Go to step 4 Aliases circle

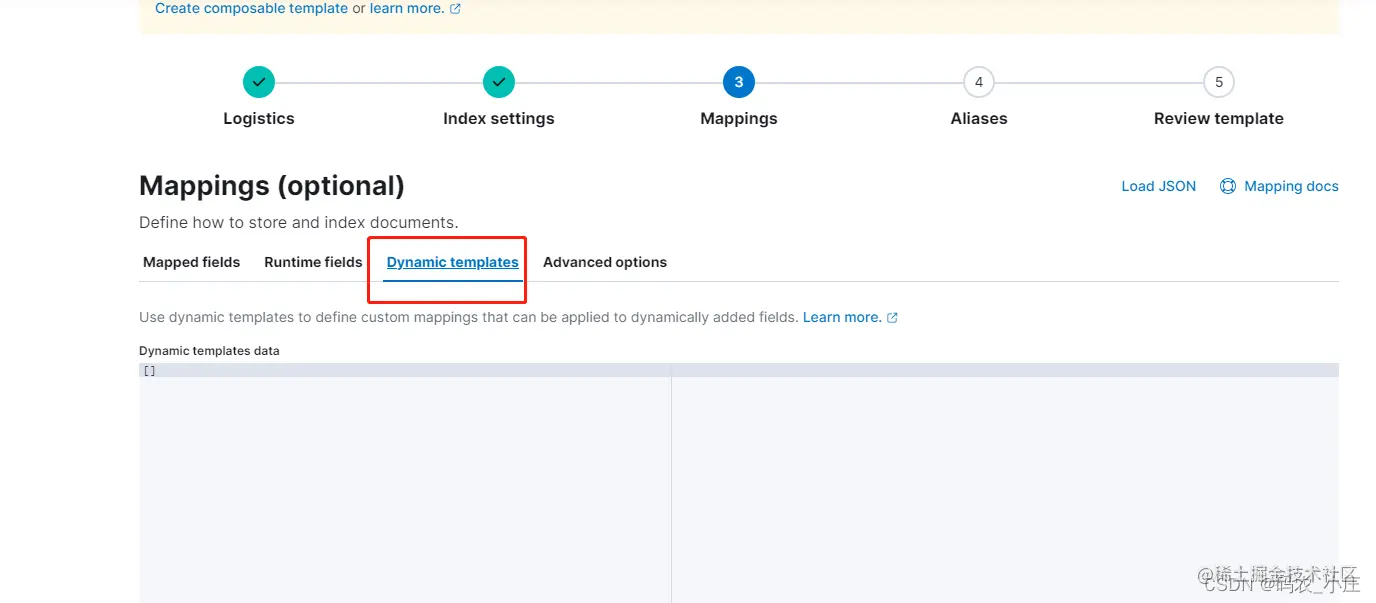coord(979,82)
